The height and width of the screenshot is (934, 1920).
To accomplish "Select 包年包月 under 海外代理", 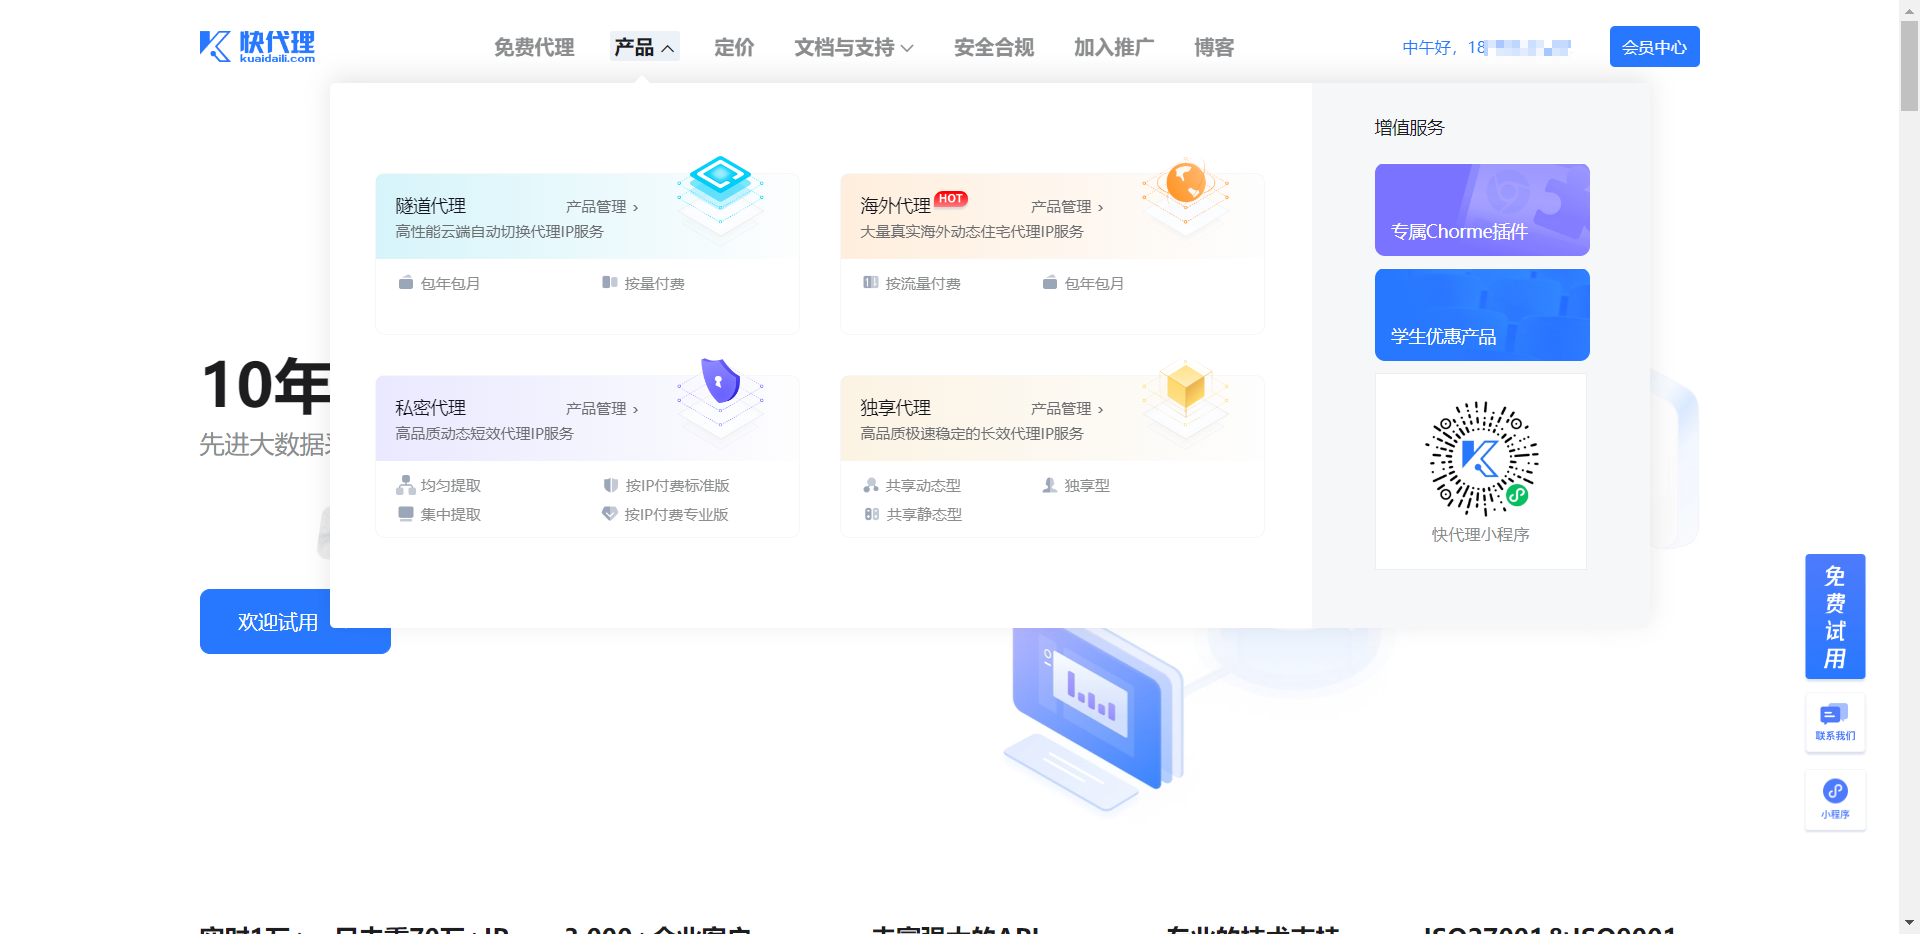I will point(1094,284).
